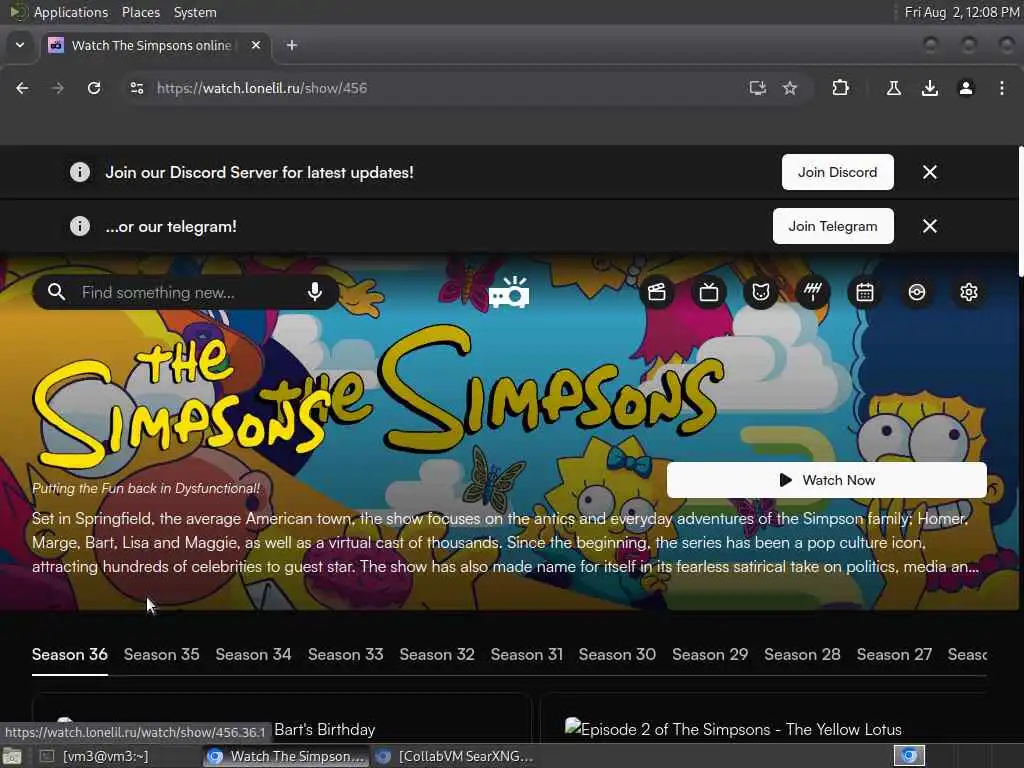
Task: Click the browser back arrow
Action: [22, 88]
